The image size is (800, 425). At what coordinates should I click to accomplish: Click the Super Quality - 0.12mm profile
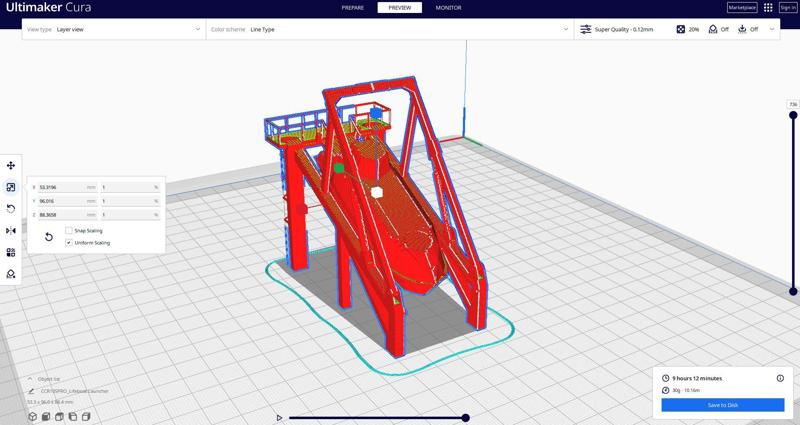pyautogui.click(x=623, y=30)
